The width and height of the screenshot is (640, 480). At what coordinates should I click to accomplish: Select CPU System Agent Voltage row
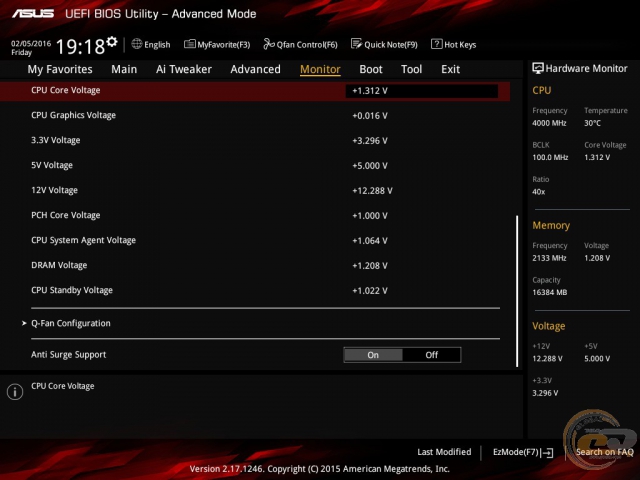tap(255, 240)
